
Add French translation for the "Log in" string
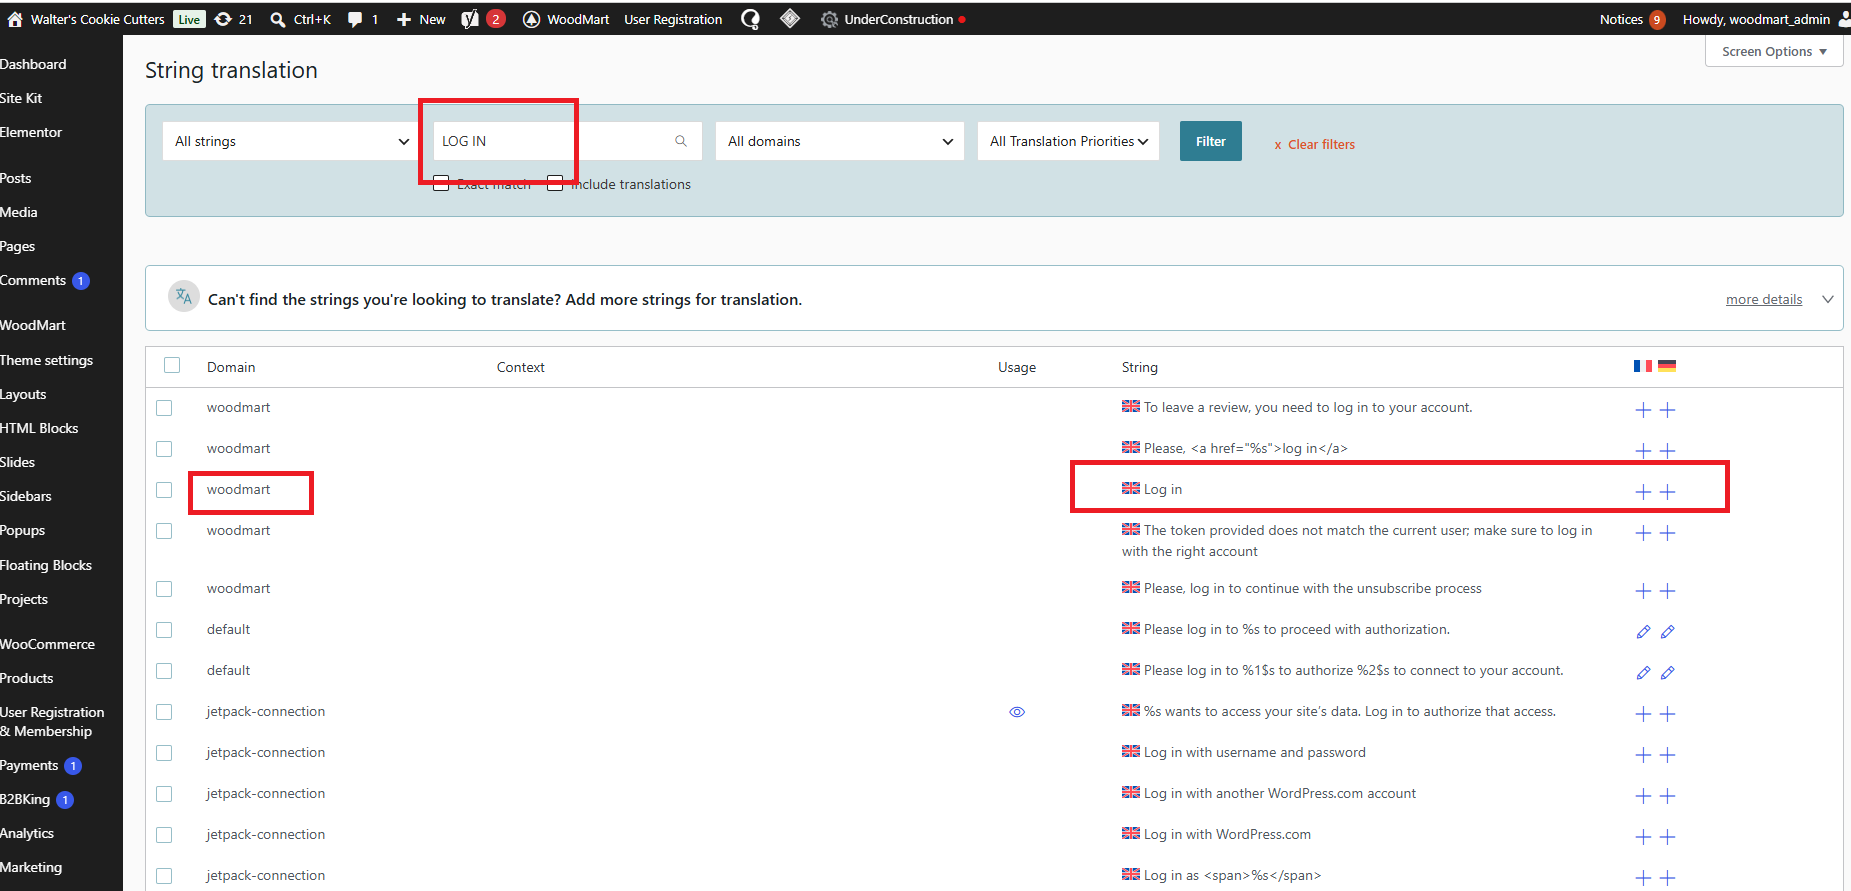[x=1643, y=492]
